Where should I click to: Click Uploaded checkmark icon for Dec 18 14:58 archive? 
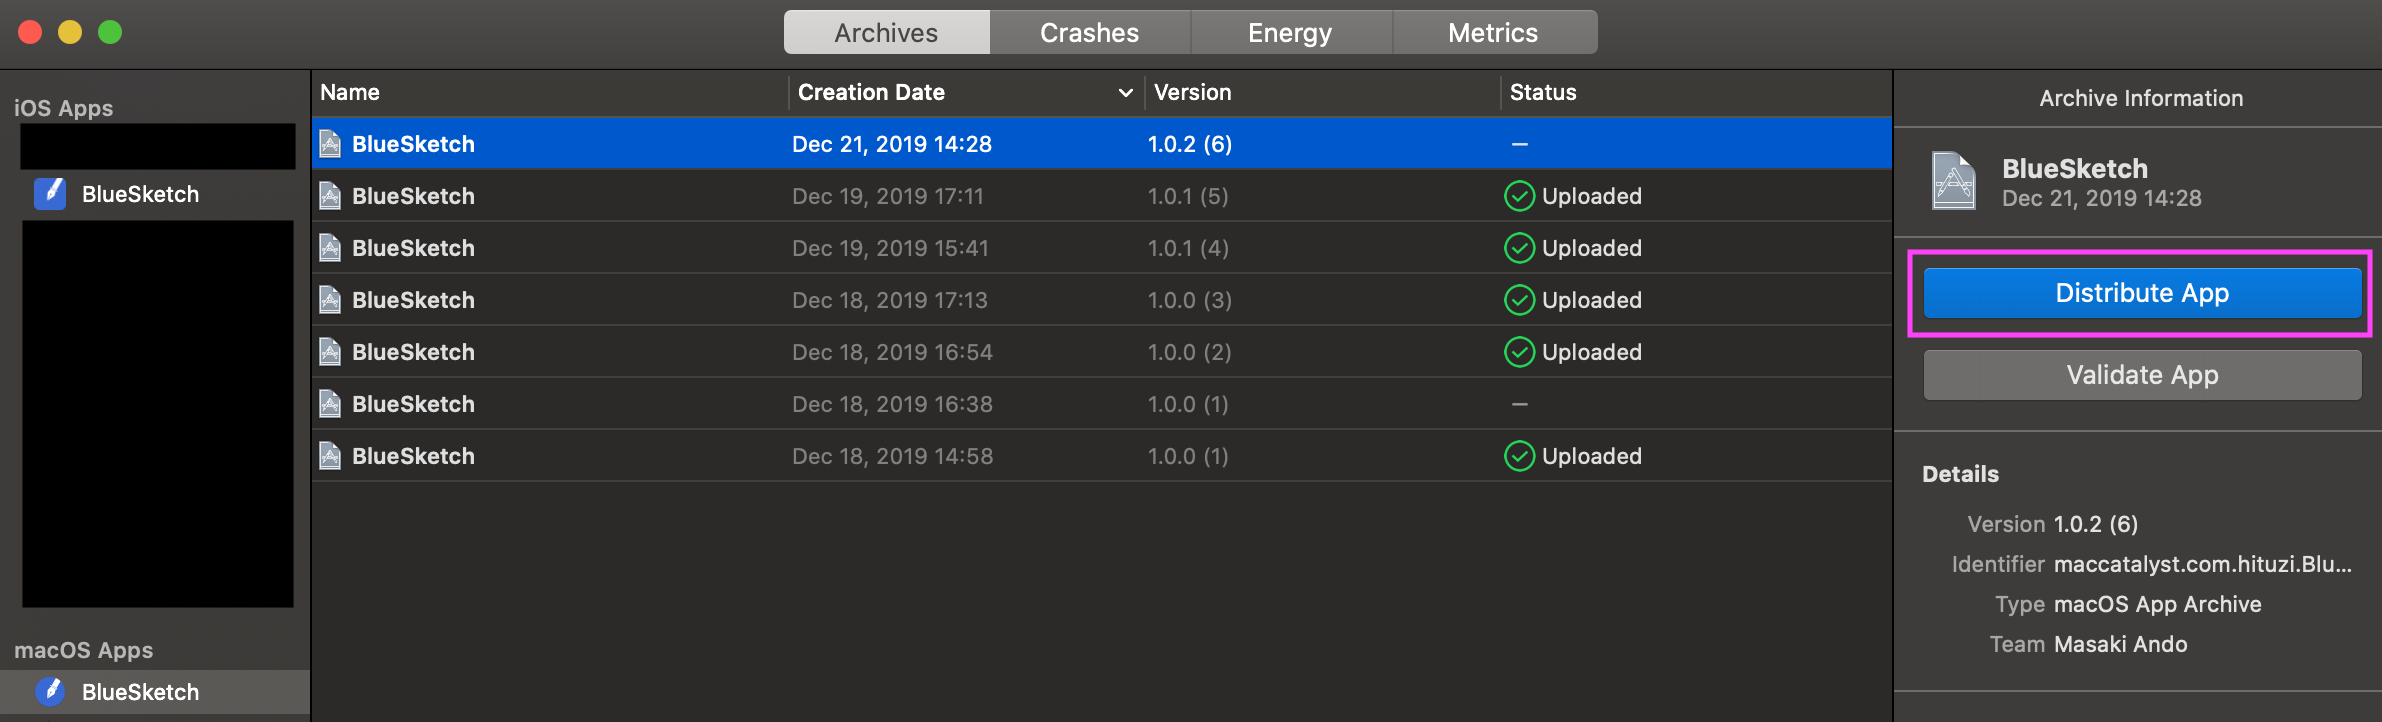coord(1519,456)
